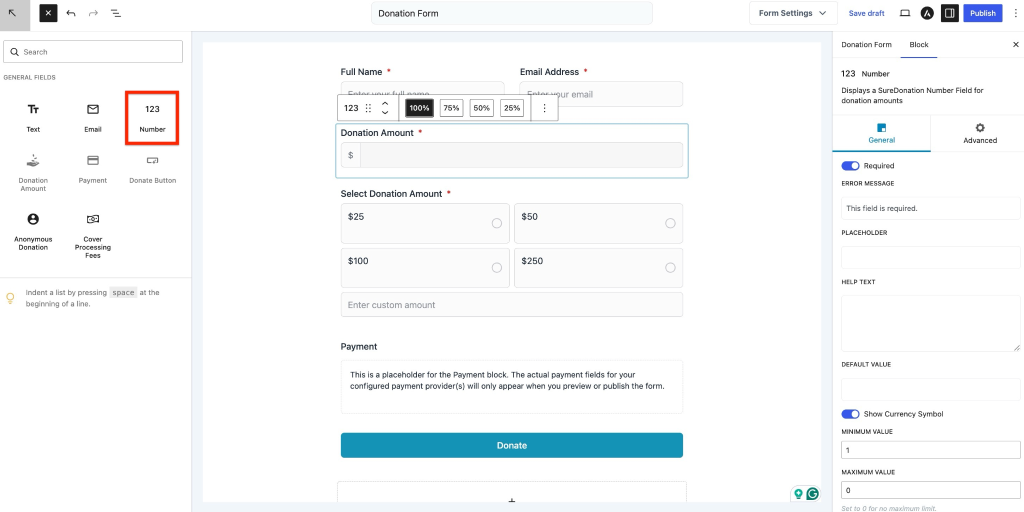1024x512 pixels.
Task: Add the Anonymous Donation block
Action: [x=33, y=232]
